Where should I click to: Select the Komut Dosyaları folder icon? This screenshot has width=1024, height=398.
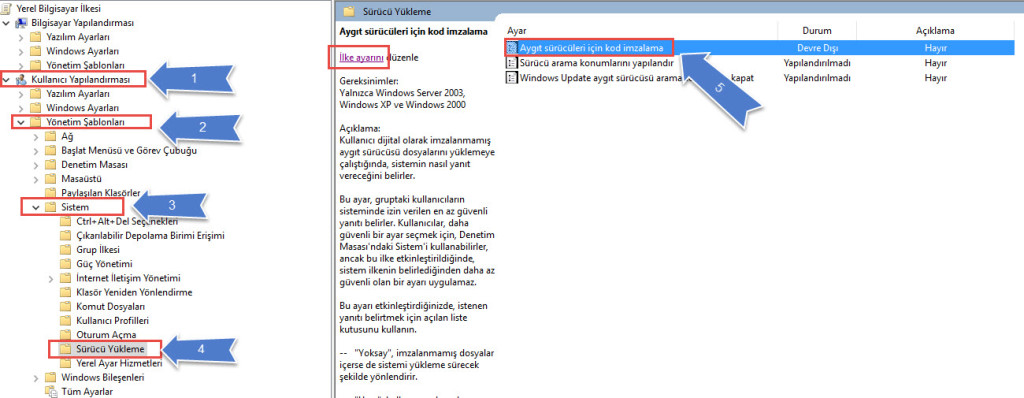click(65, 306)
